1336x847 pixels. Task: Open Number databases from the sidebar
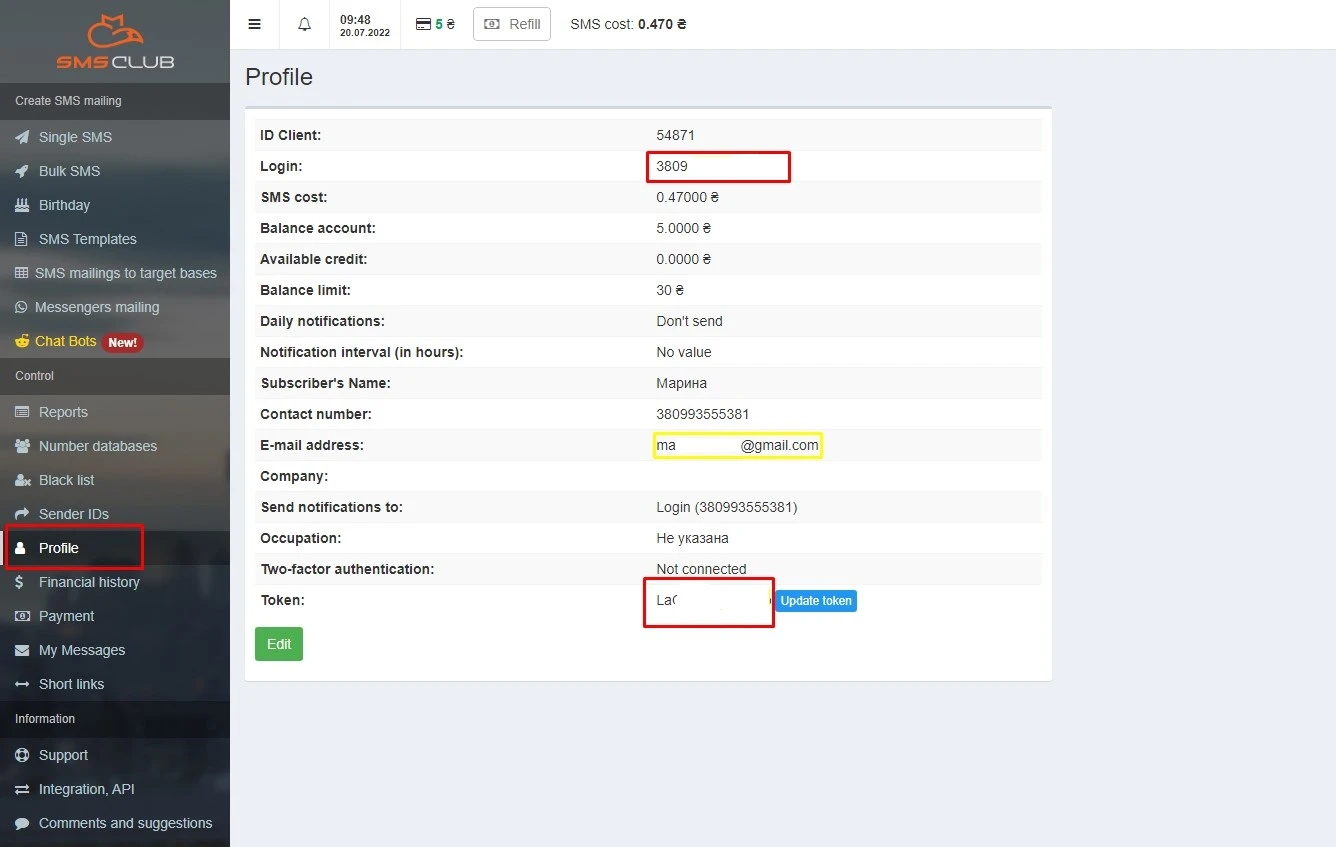(x=97, y=446)
